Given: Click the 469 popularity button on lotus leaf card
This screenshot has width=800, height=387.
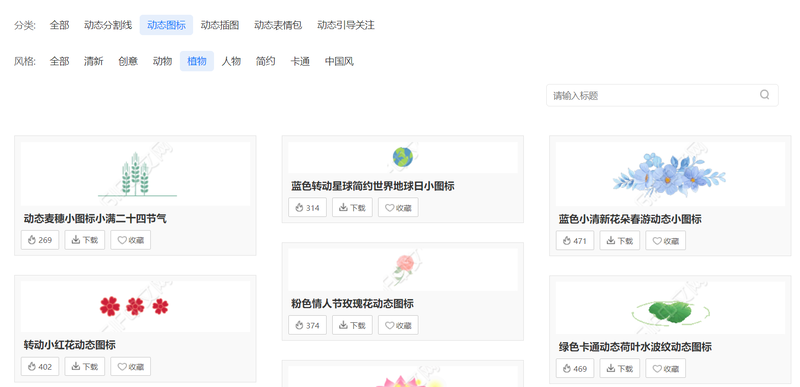Looking at the screenshot, I should click(x=574, y=369).
